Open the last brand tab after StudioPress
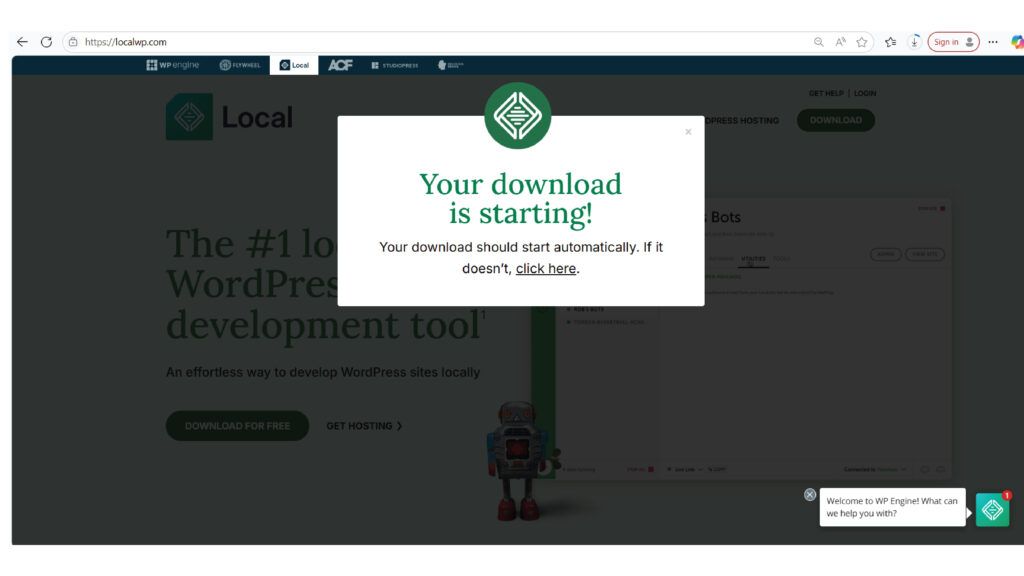1024x576 pixels. click(450, 65)
